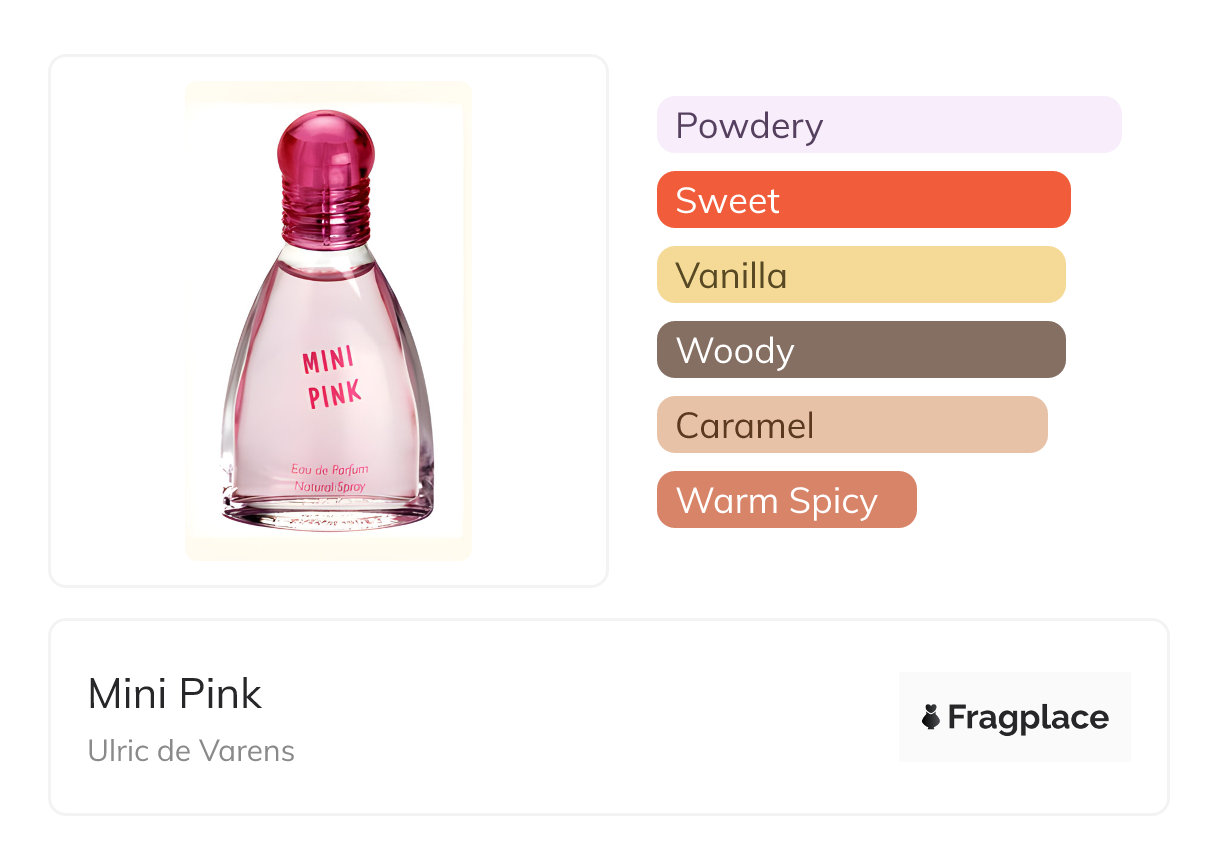
Task: Click the clear glass base of the bottle
Action: click(328, 515)
